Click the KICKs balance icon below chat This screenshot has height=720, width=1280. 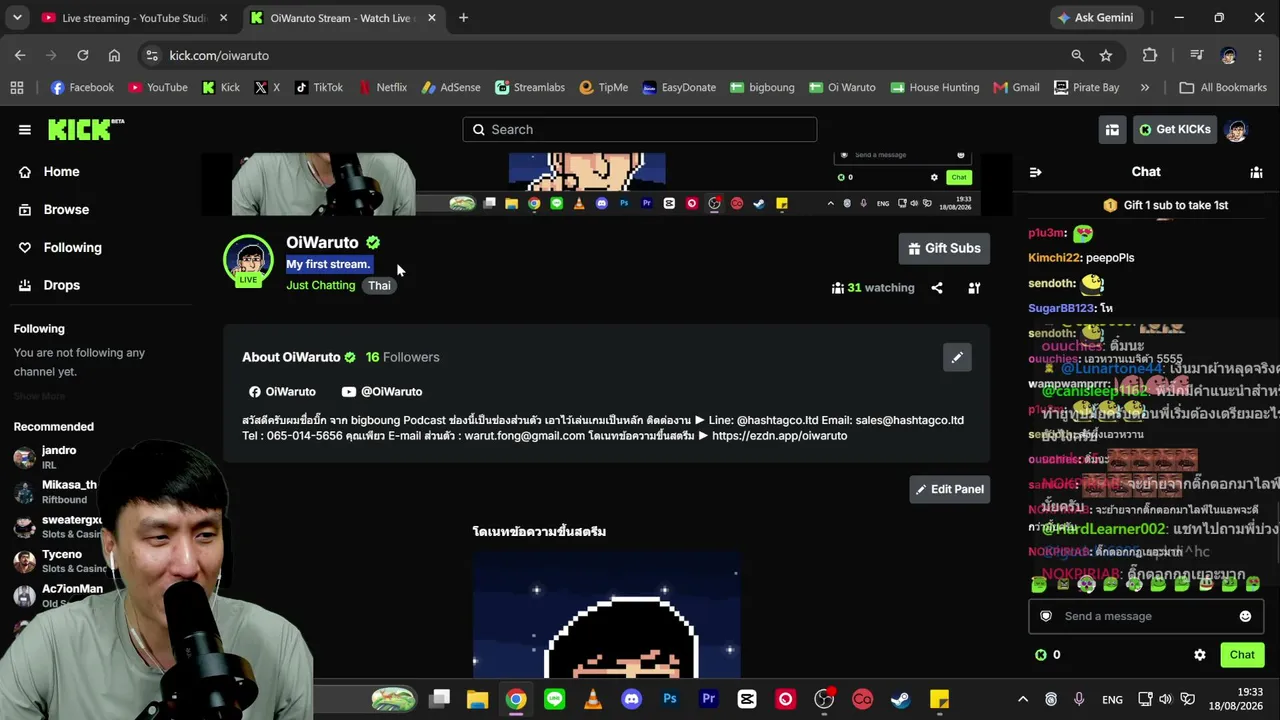(1041, 655)
